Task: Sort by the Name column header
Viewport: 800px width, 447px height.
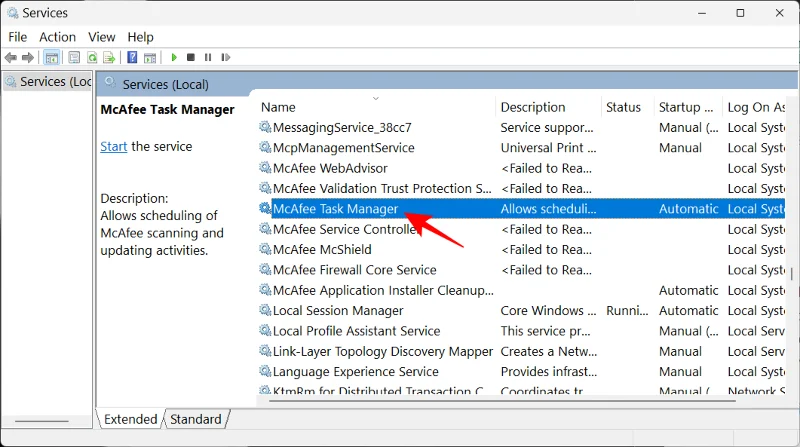Action: point(376,107)
